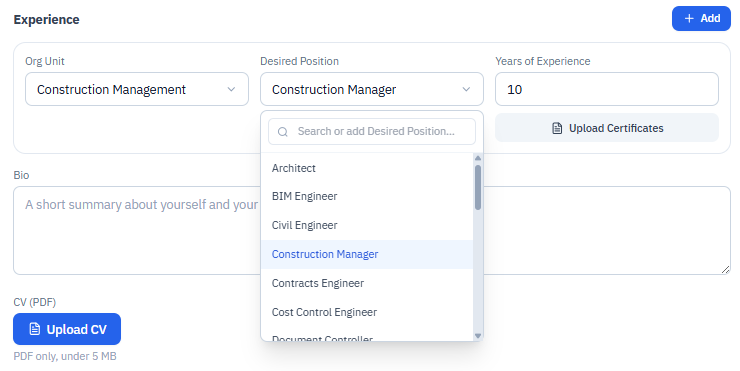Click the Upload CV button
The width and height of the screenshot is (740, 371).
[67, 329]
